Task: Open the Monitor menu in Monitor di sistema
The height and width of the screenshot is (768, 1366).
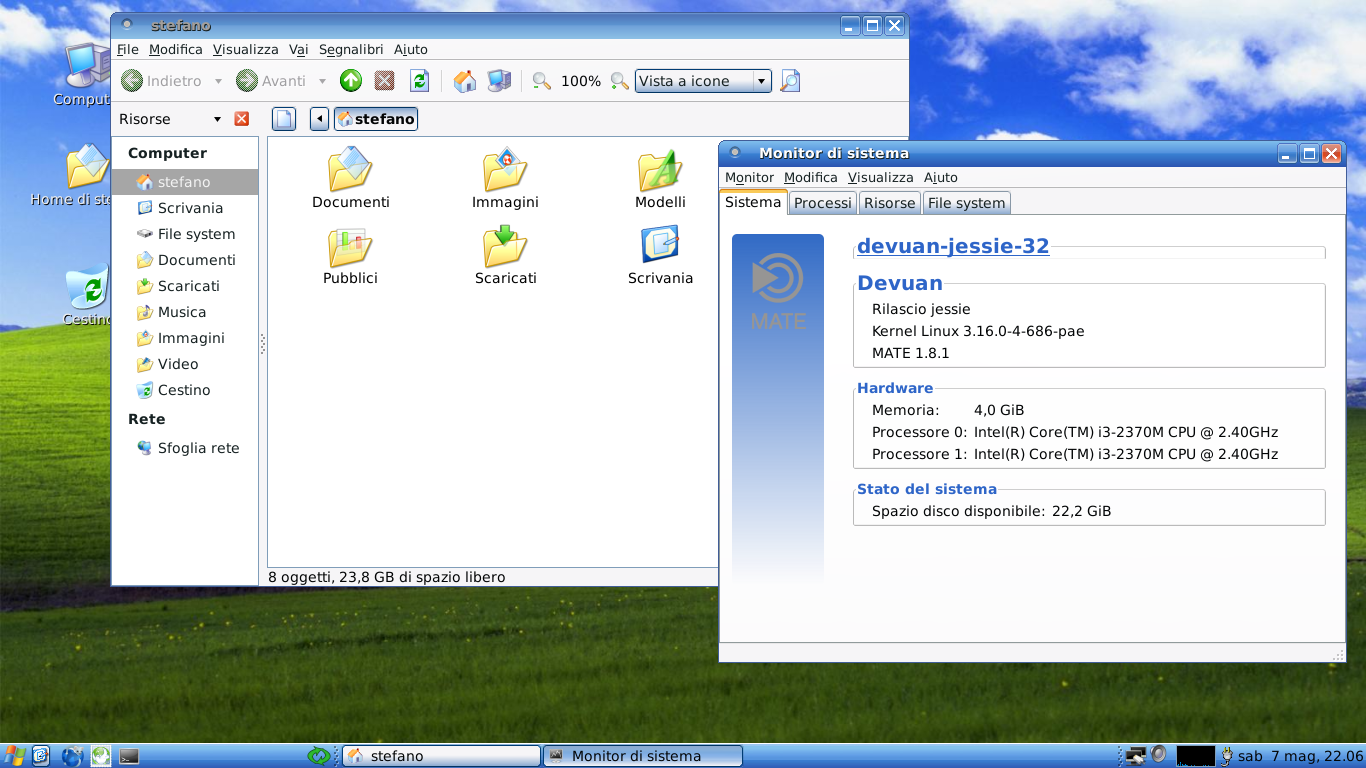Action: (749, 177)
